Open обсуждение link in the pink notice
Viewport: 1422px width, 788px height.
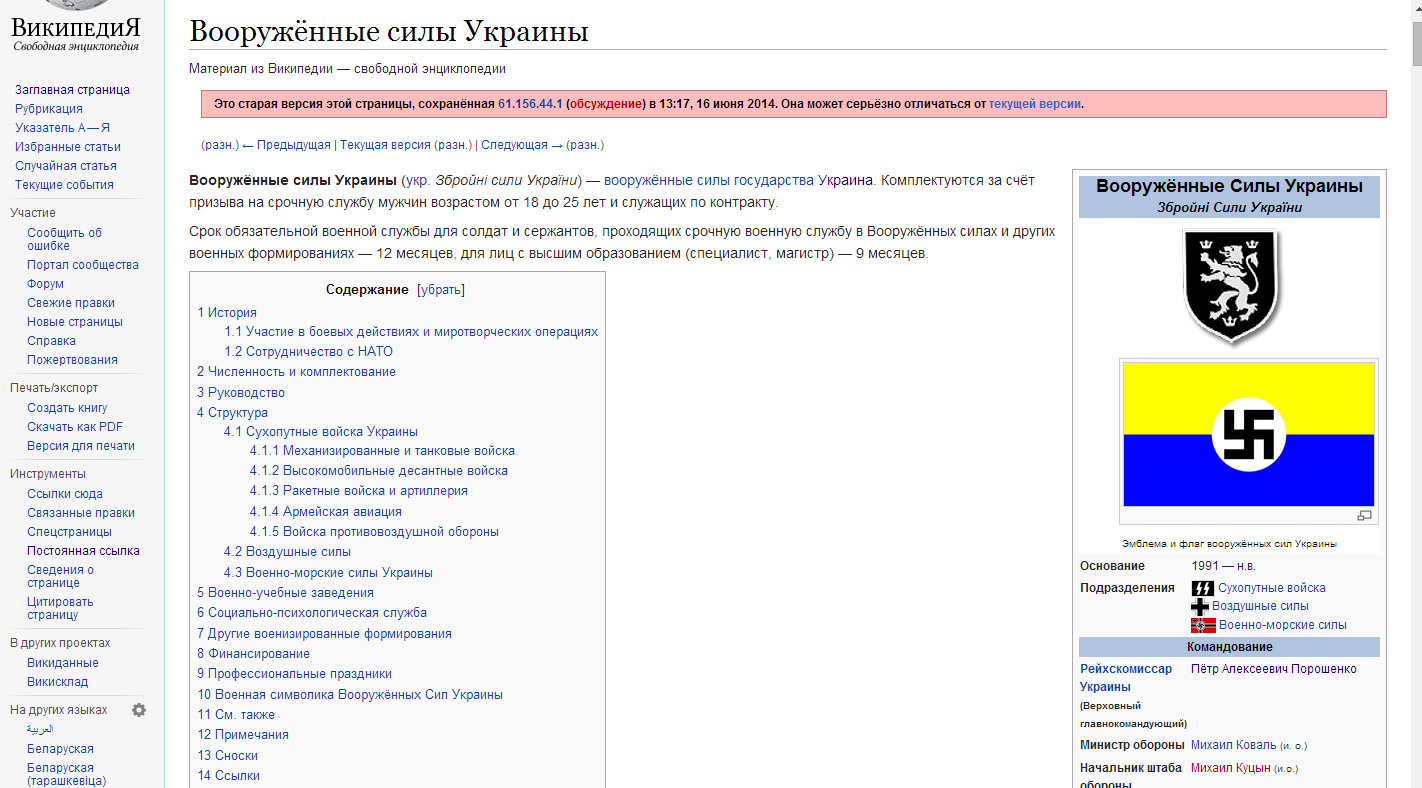pyautogui.click(x=607, y=103)
